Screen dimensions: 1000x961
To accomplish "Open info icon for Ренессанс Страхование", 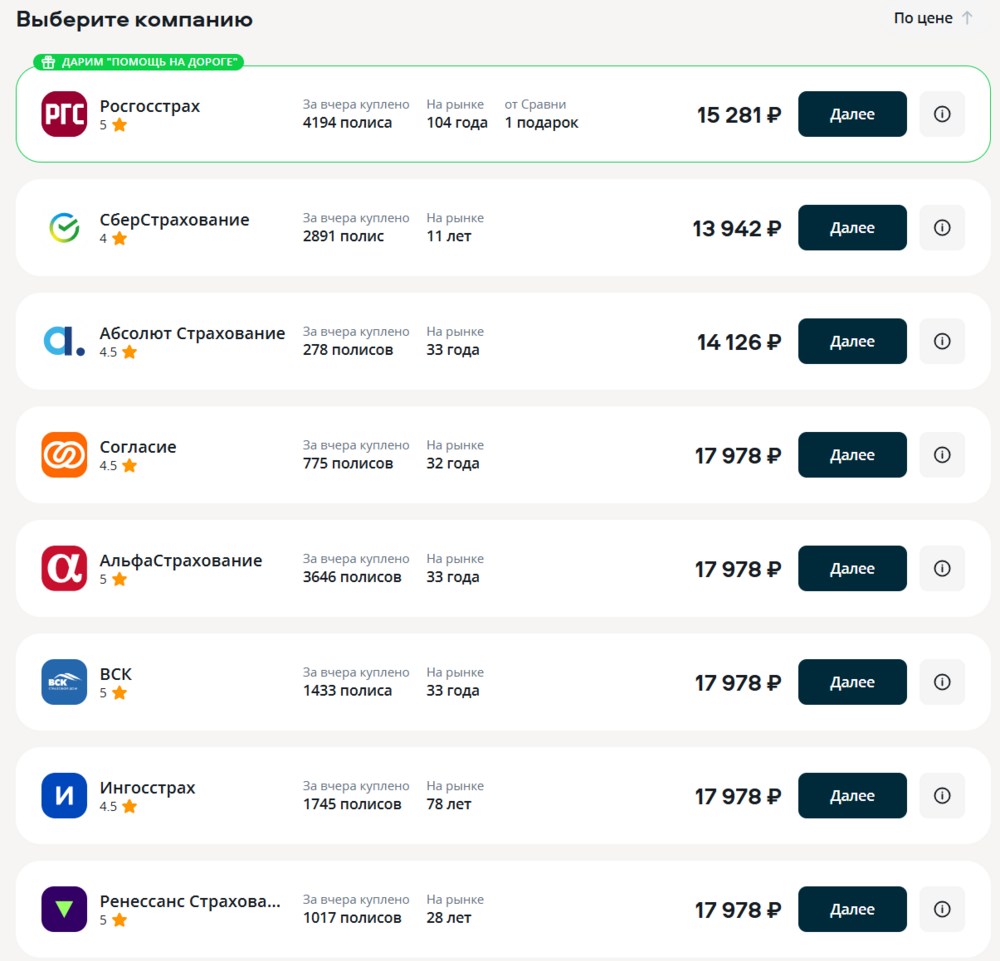I will point(942,909).
